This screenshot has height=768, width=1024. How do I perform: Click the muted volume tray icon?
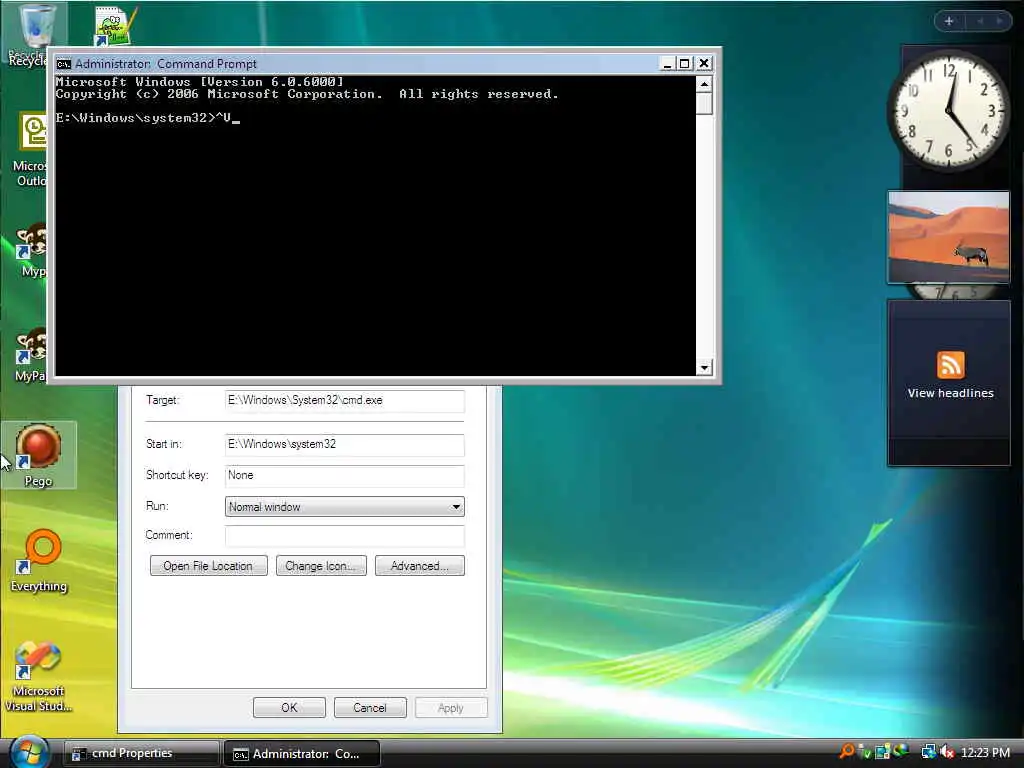click(947, 752)
